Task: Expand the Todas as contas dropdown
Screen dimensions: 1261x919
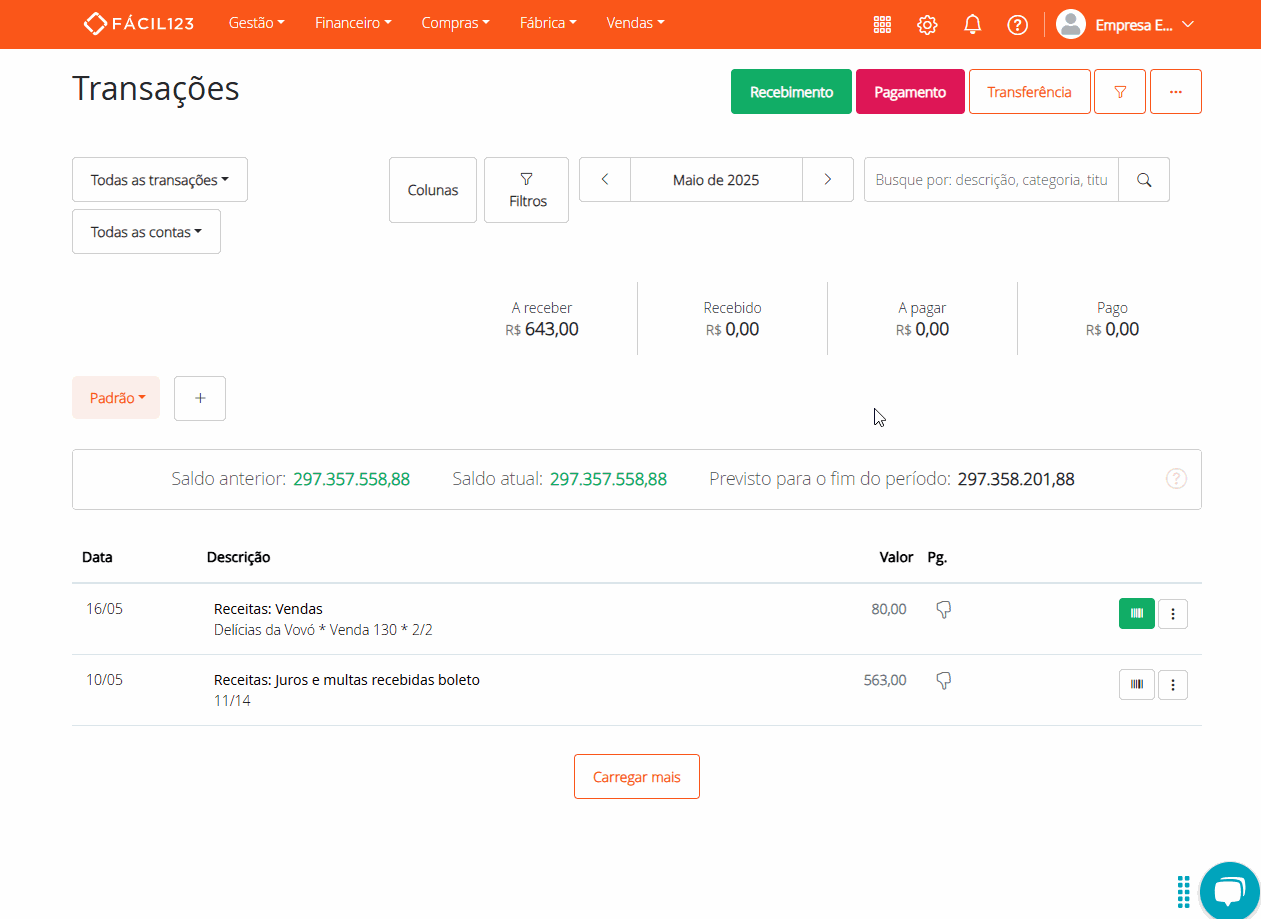Action: coord(146,232)
